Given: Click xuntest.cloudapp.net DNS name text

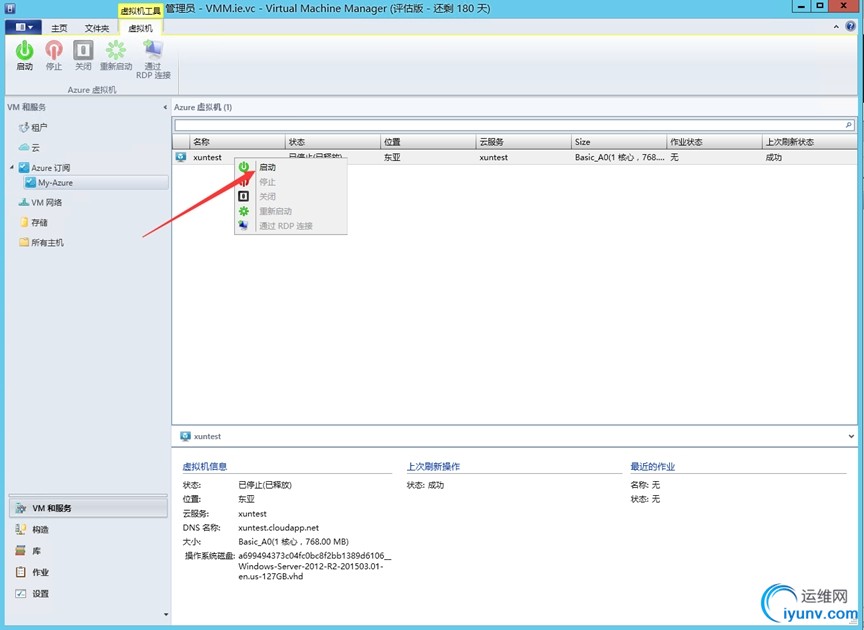Looking at the screenshot, I should pyautogui.click(x=278, y=527).
